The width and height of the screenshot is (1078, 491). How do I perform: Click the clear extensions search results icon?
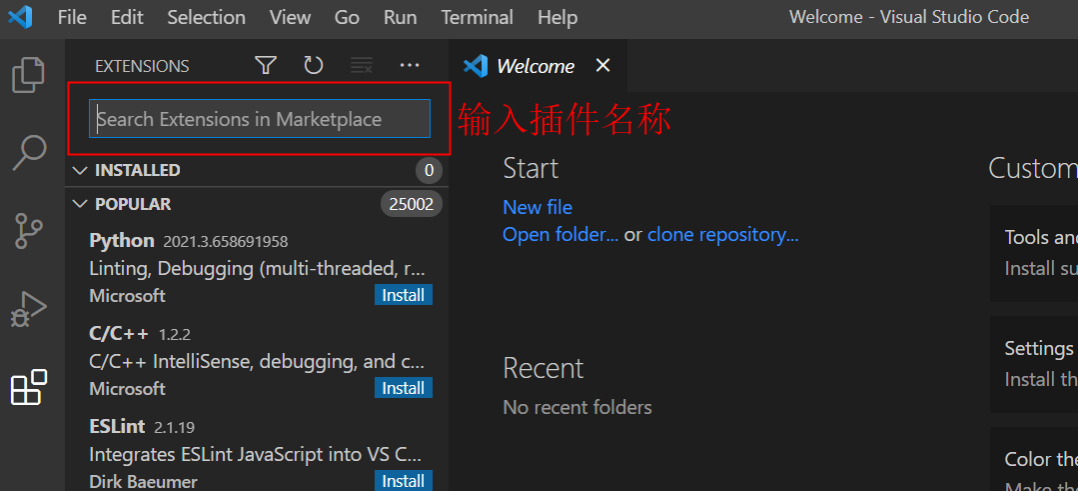click(362, 65)
